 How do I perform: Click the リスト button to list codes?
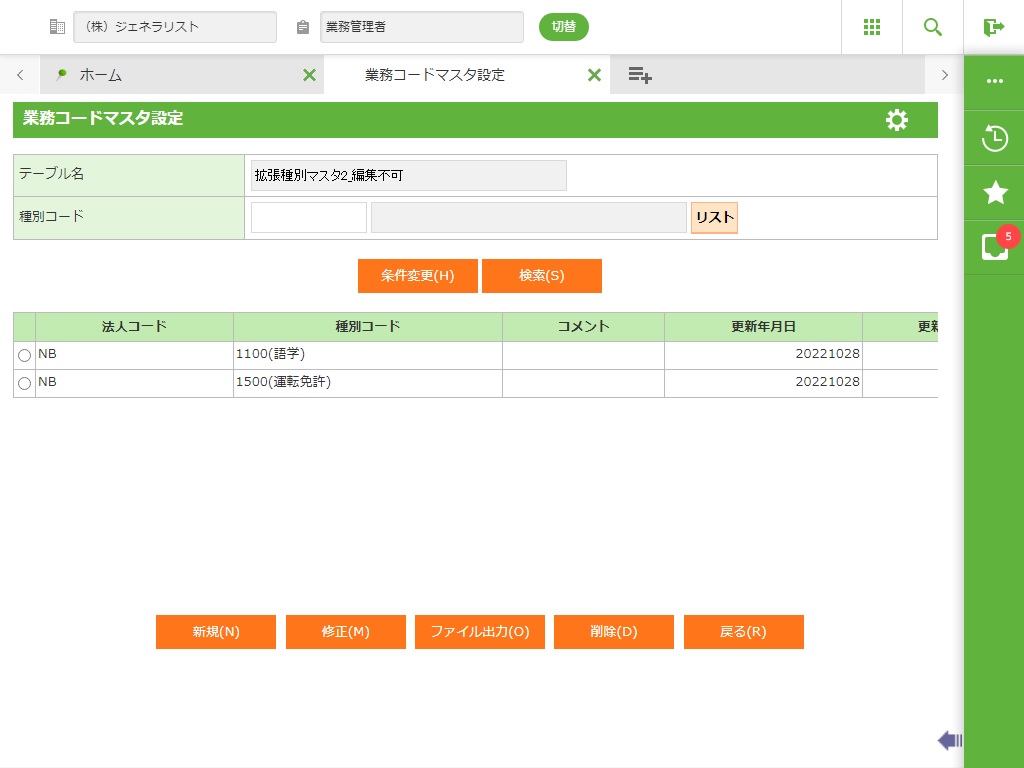coord(714,218)
